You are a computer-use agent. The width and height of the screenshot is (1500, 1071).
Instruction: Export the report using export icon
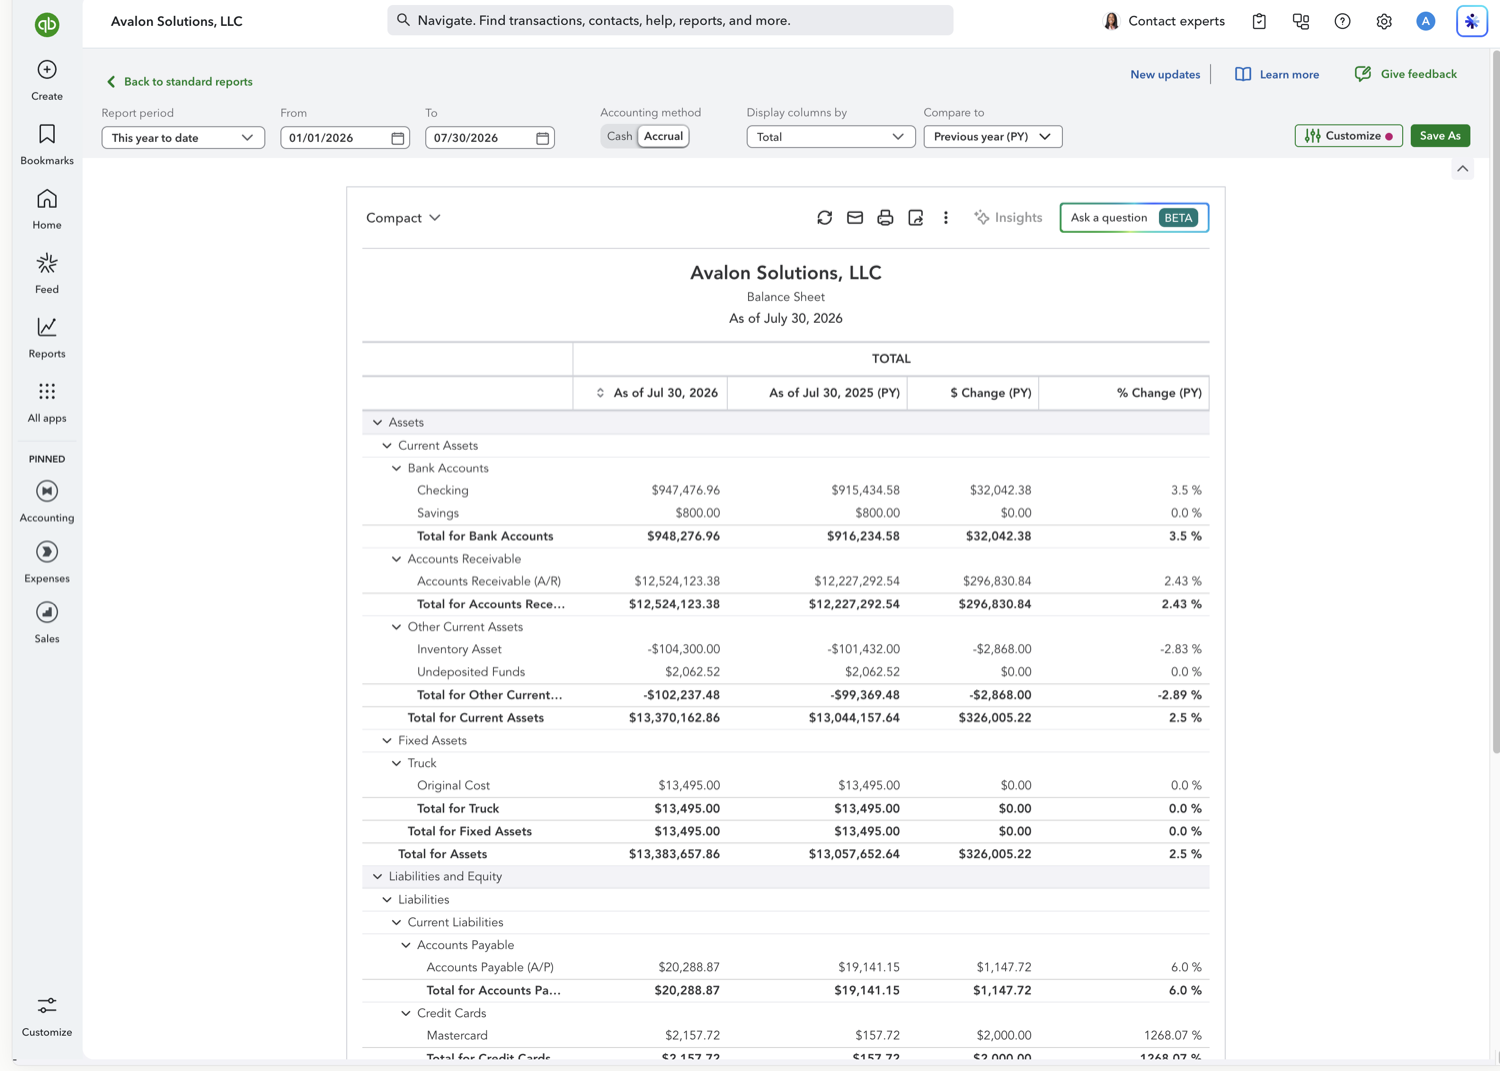click(916, 218)
